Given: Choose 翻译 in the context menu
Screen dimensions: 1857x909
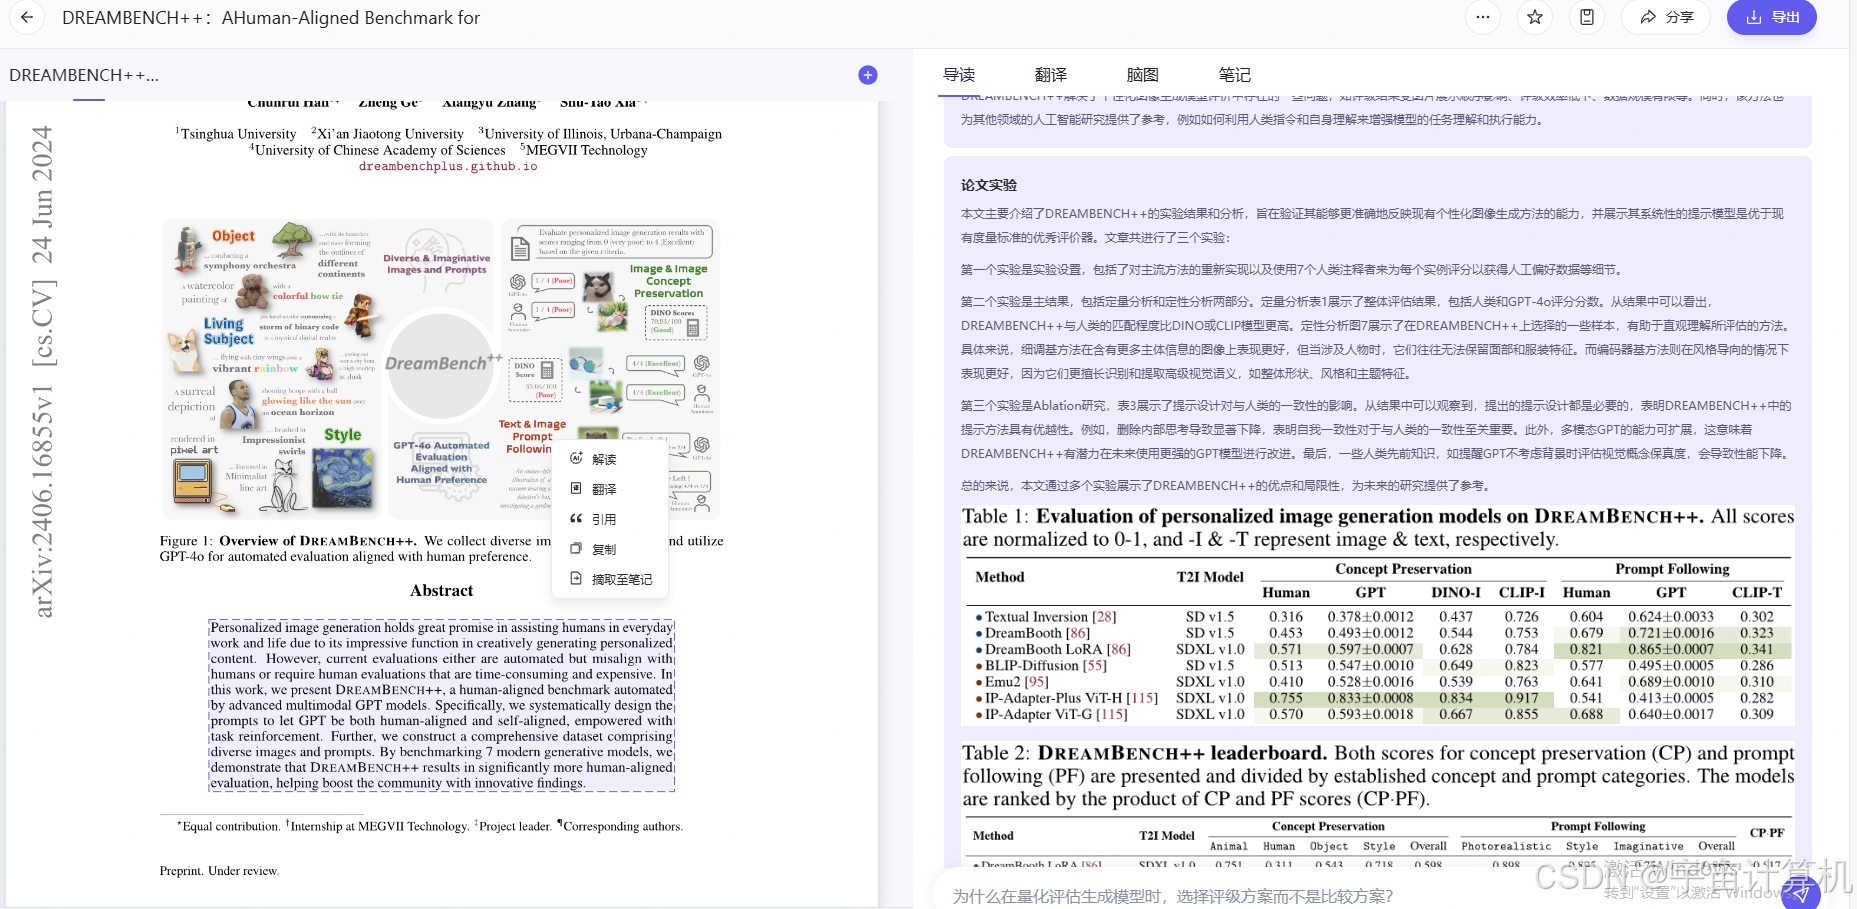Looking at the screenshot, I should [x=609, y=489].
